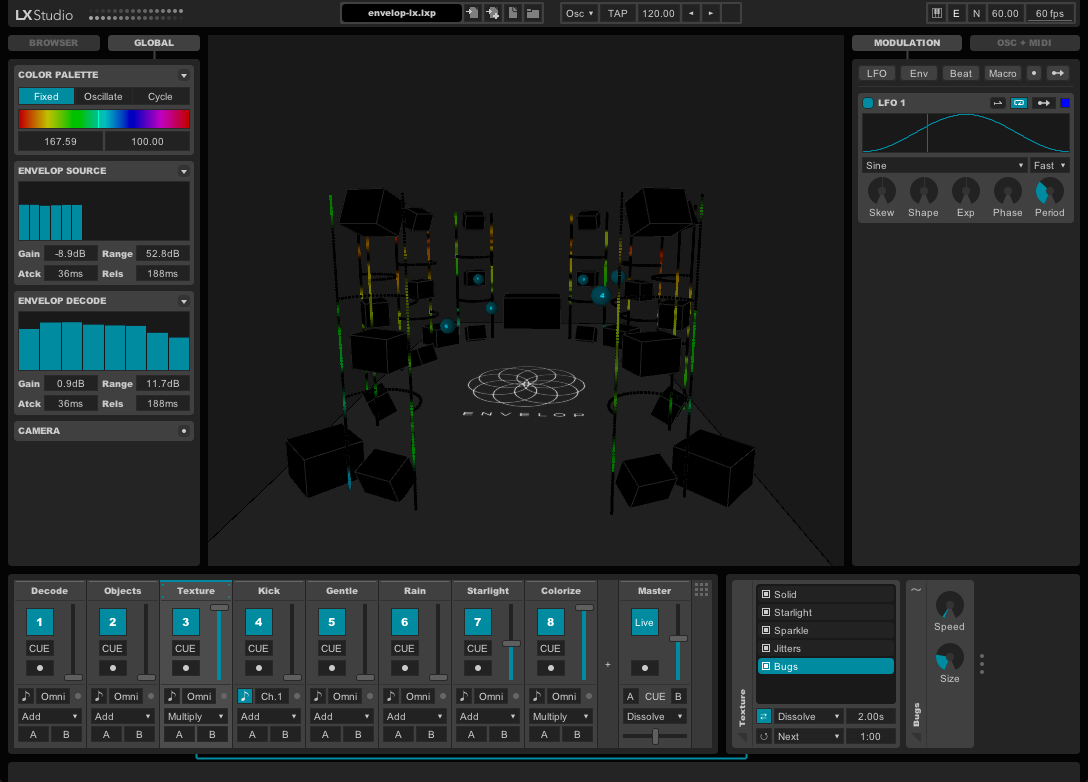The height and width of the screenshot is (782, 1088).
Task: Toggle the Master Live button
Action: 645,622
